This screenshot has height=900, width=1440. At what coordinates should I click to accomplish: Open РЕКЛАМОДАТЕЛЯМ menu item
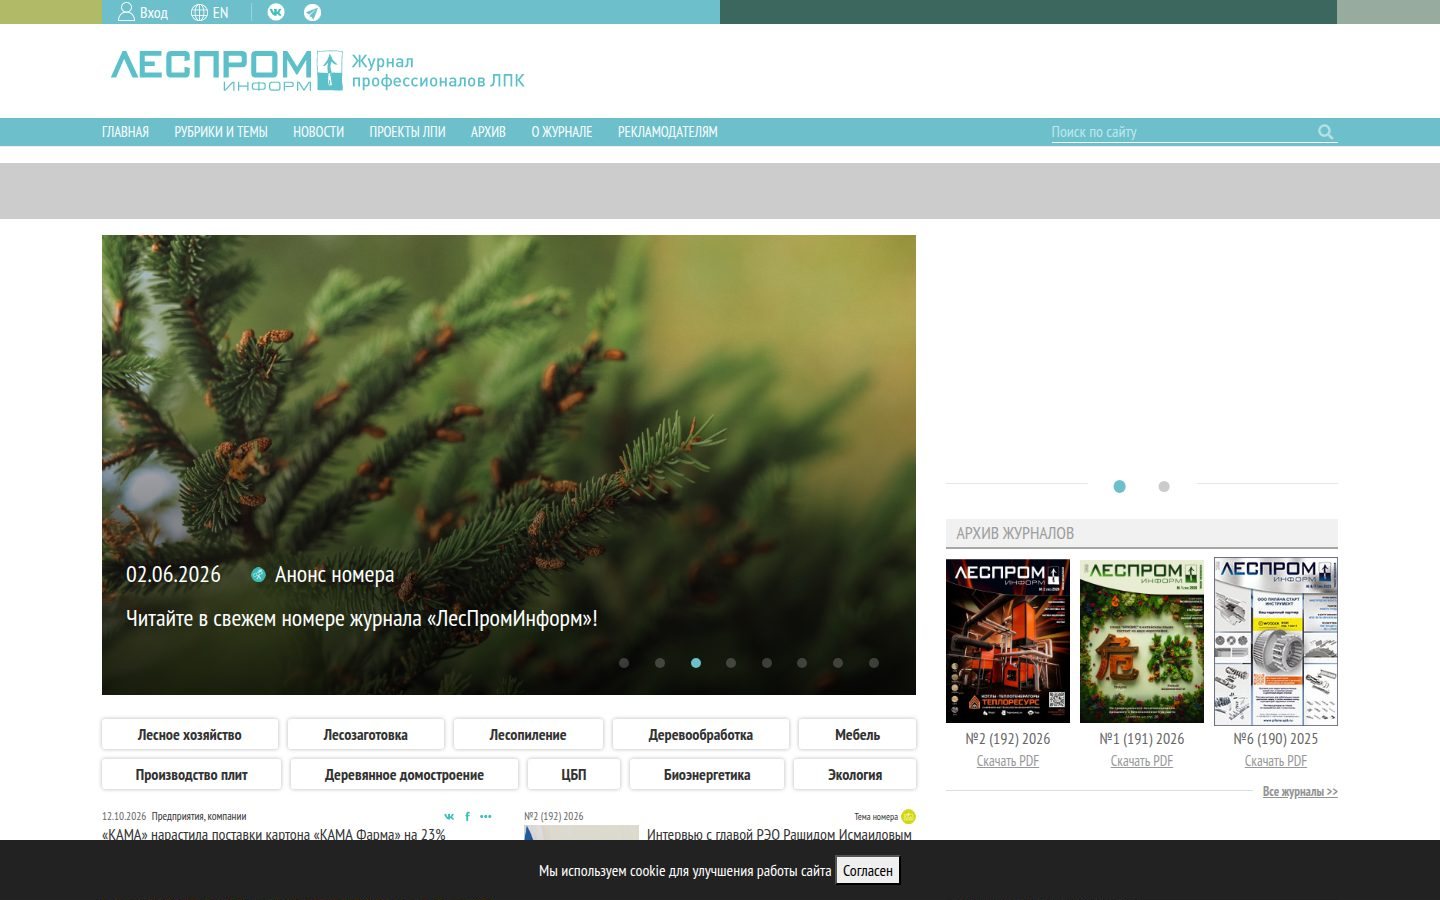(668, 132)
